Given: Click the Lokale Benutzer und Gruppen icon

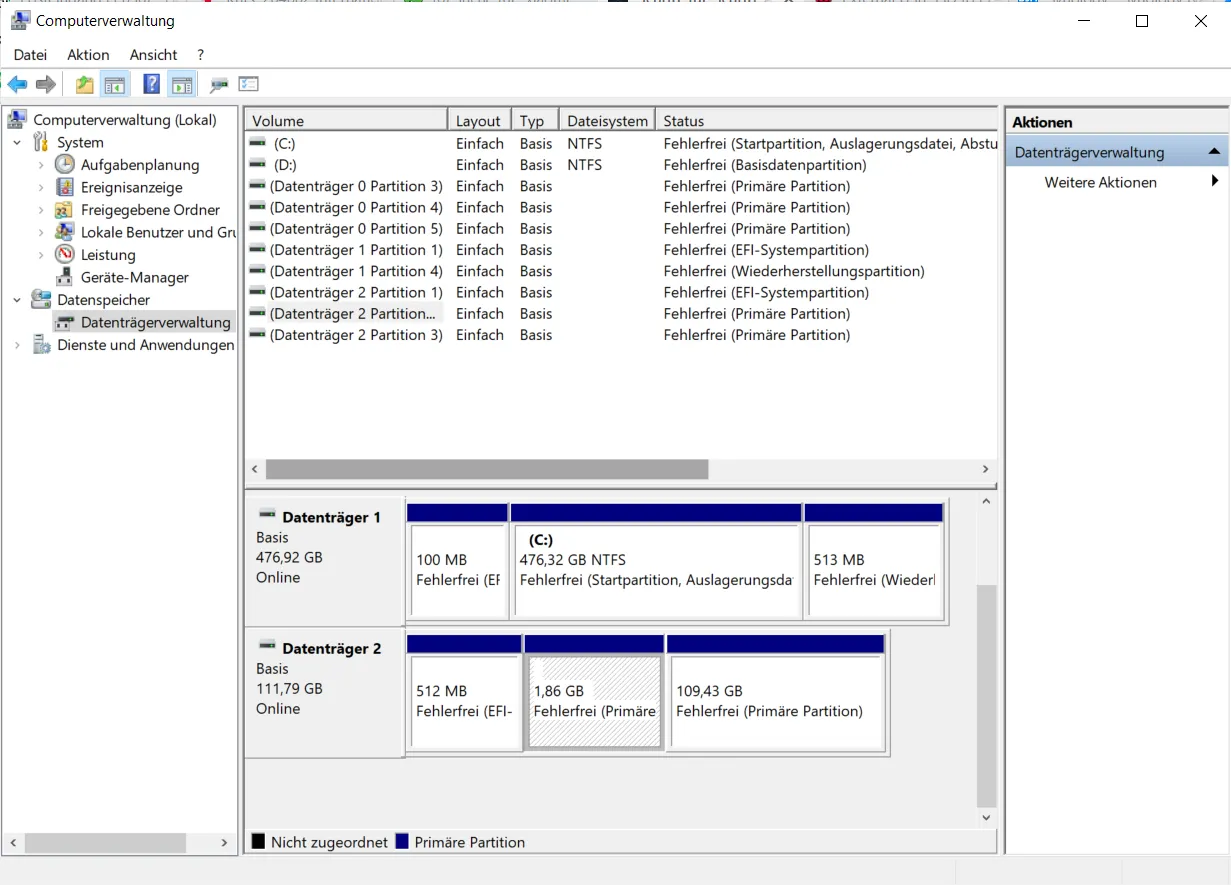Looking at the screenshot, I should coord(65,232).
